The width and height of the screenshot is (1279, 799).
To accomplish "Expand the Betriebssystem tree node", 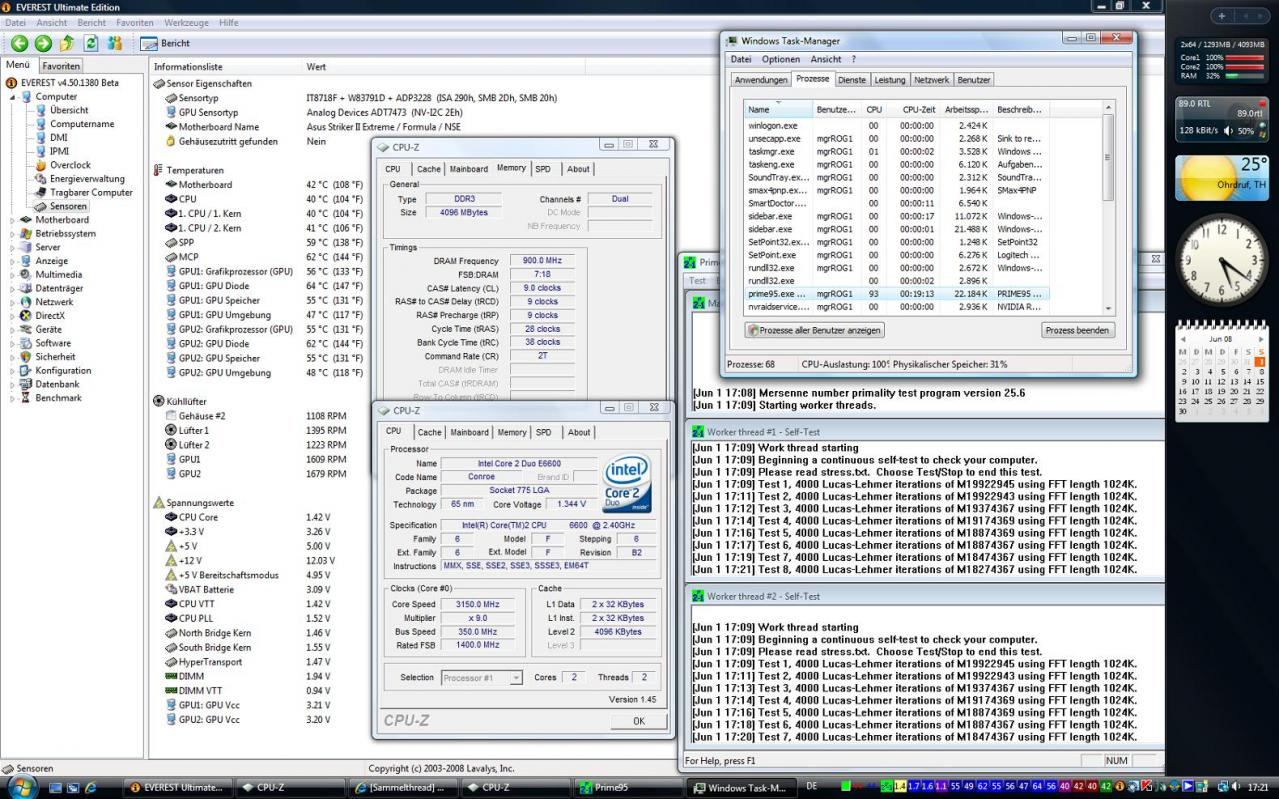I will tap(12, 234).
